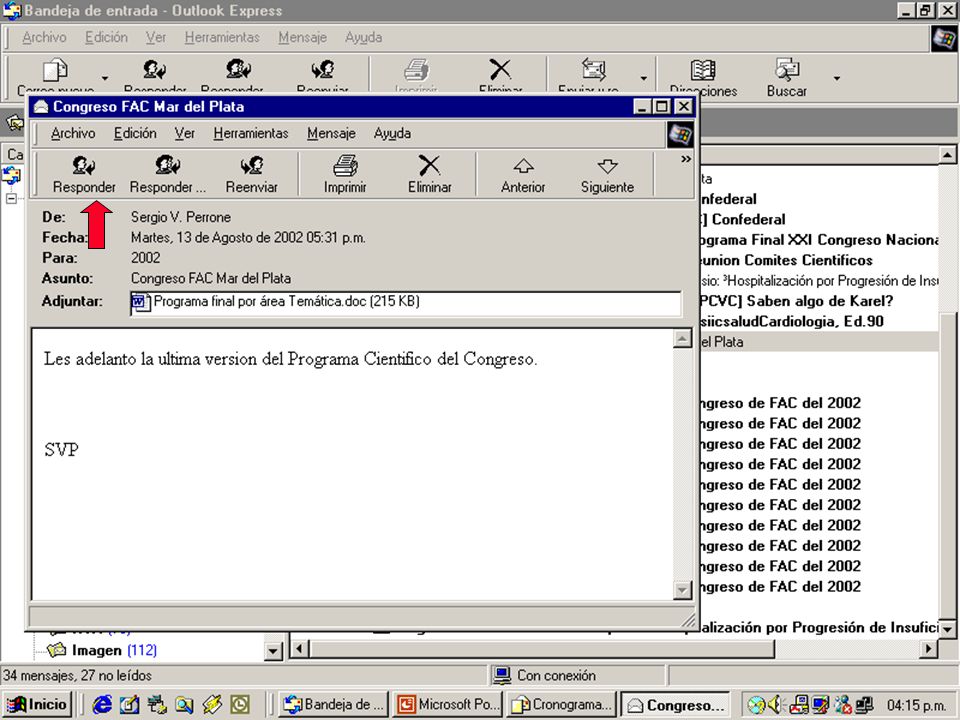The width and height of the screenshot is (960, 720).
Task: Click scroll up arrow in message body
Action: pyautogui.click(x=682, y=339)
